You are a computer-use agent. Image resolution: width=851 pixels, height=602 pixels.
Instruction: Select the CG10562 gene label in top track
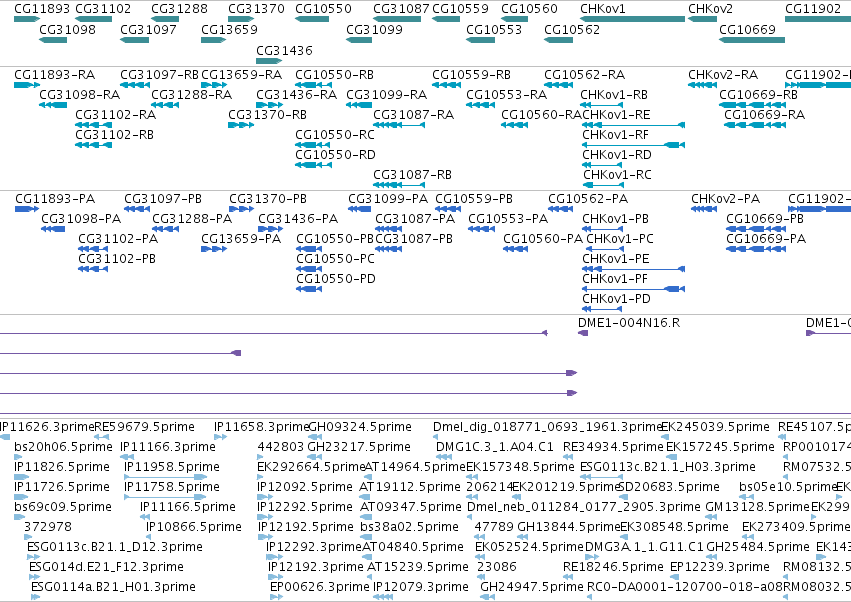pos(572,29)
